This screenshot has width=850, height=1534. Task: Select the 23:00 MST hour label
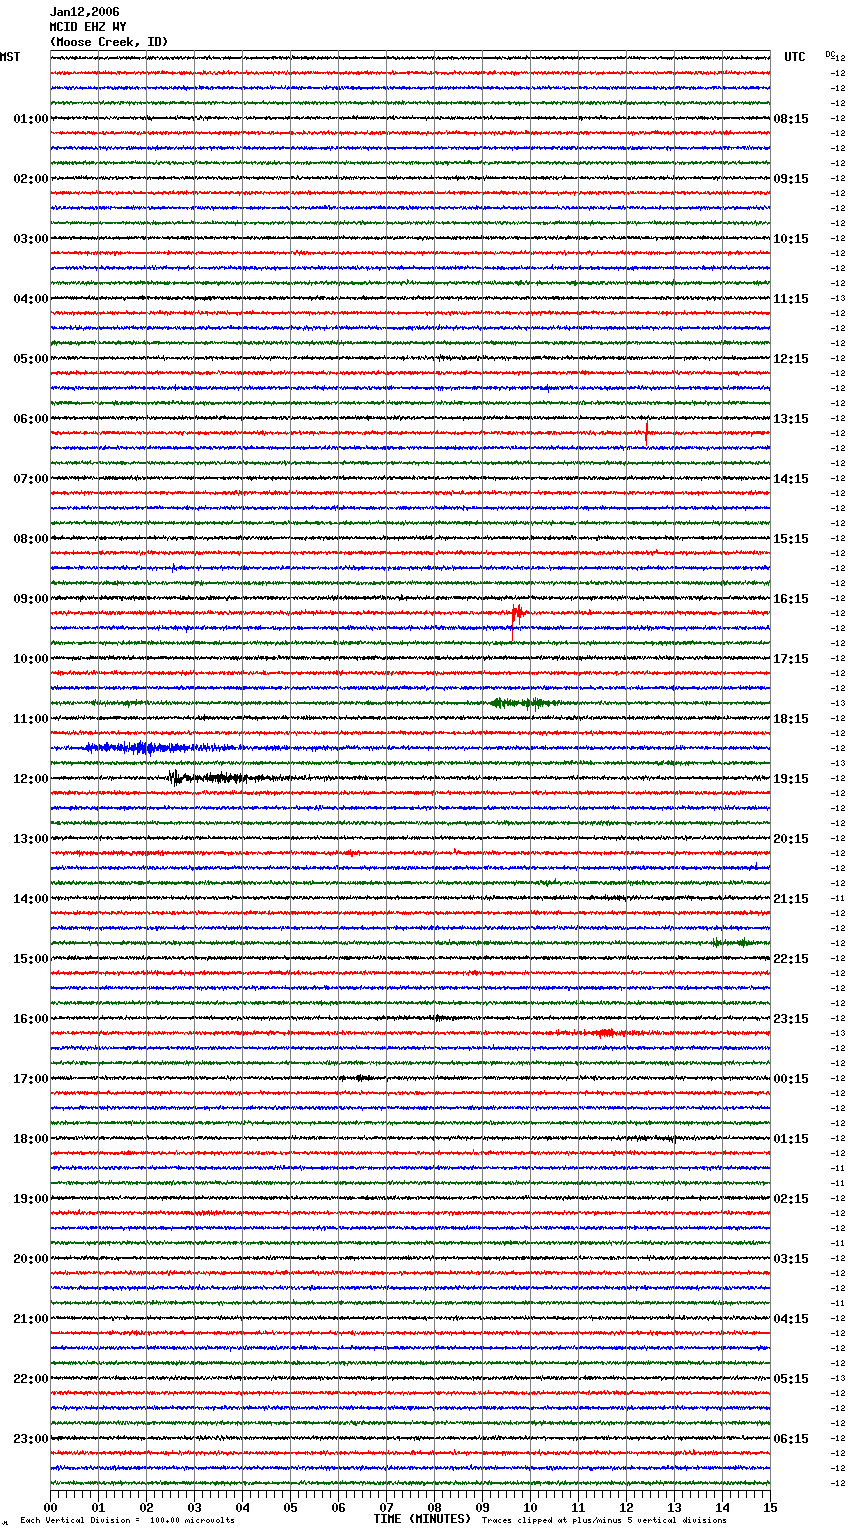pos(31,1439)
